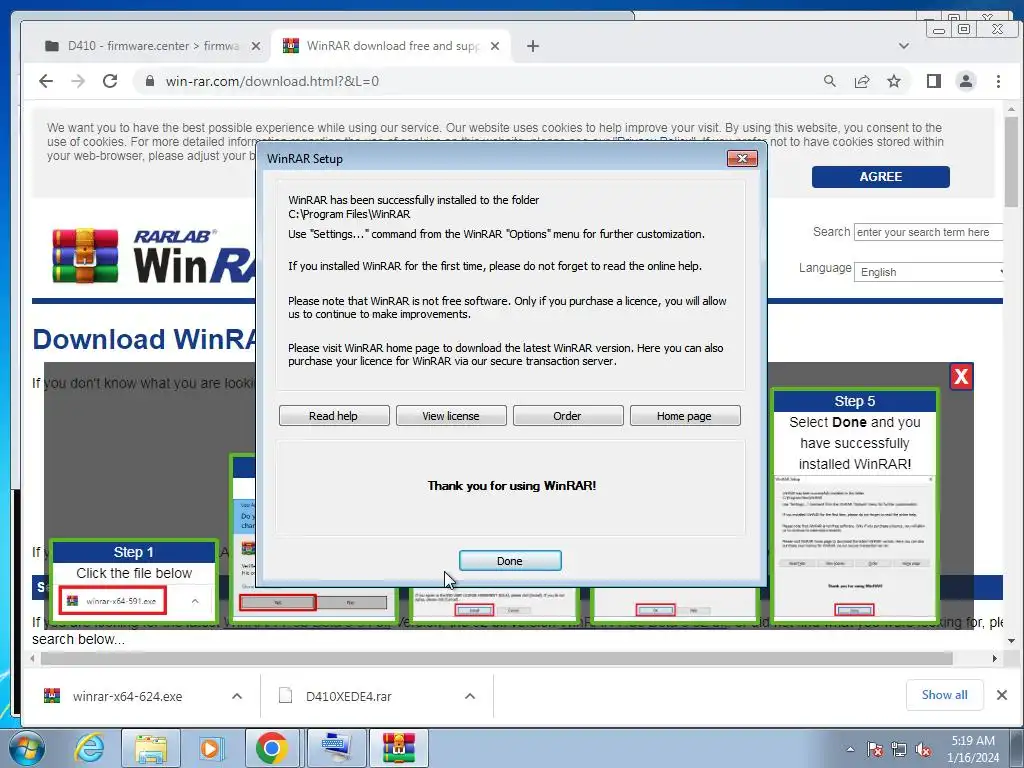Show hidden tray icons
The width and height of the screenshot is (1024, 768).
[x=850, y=749]
